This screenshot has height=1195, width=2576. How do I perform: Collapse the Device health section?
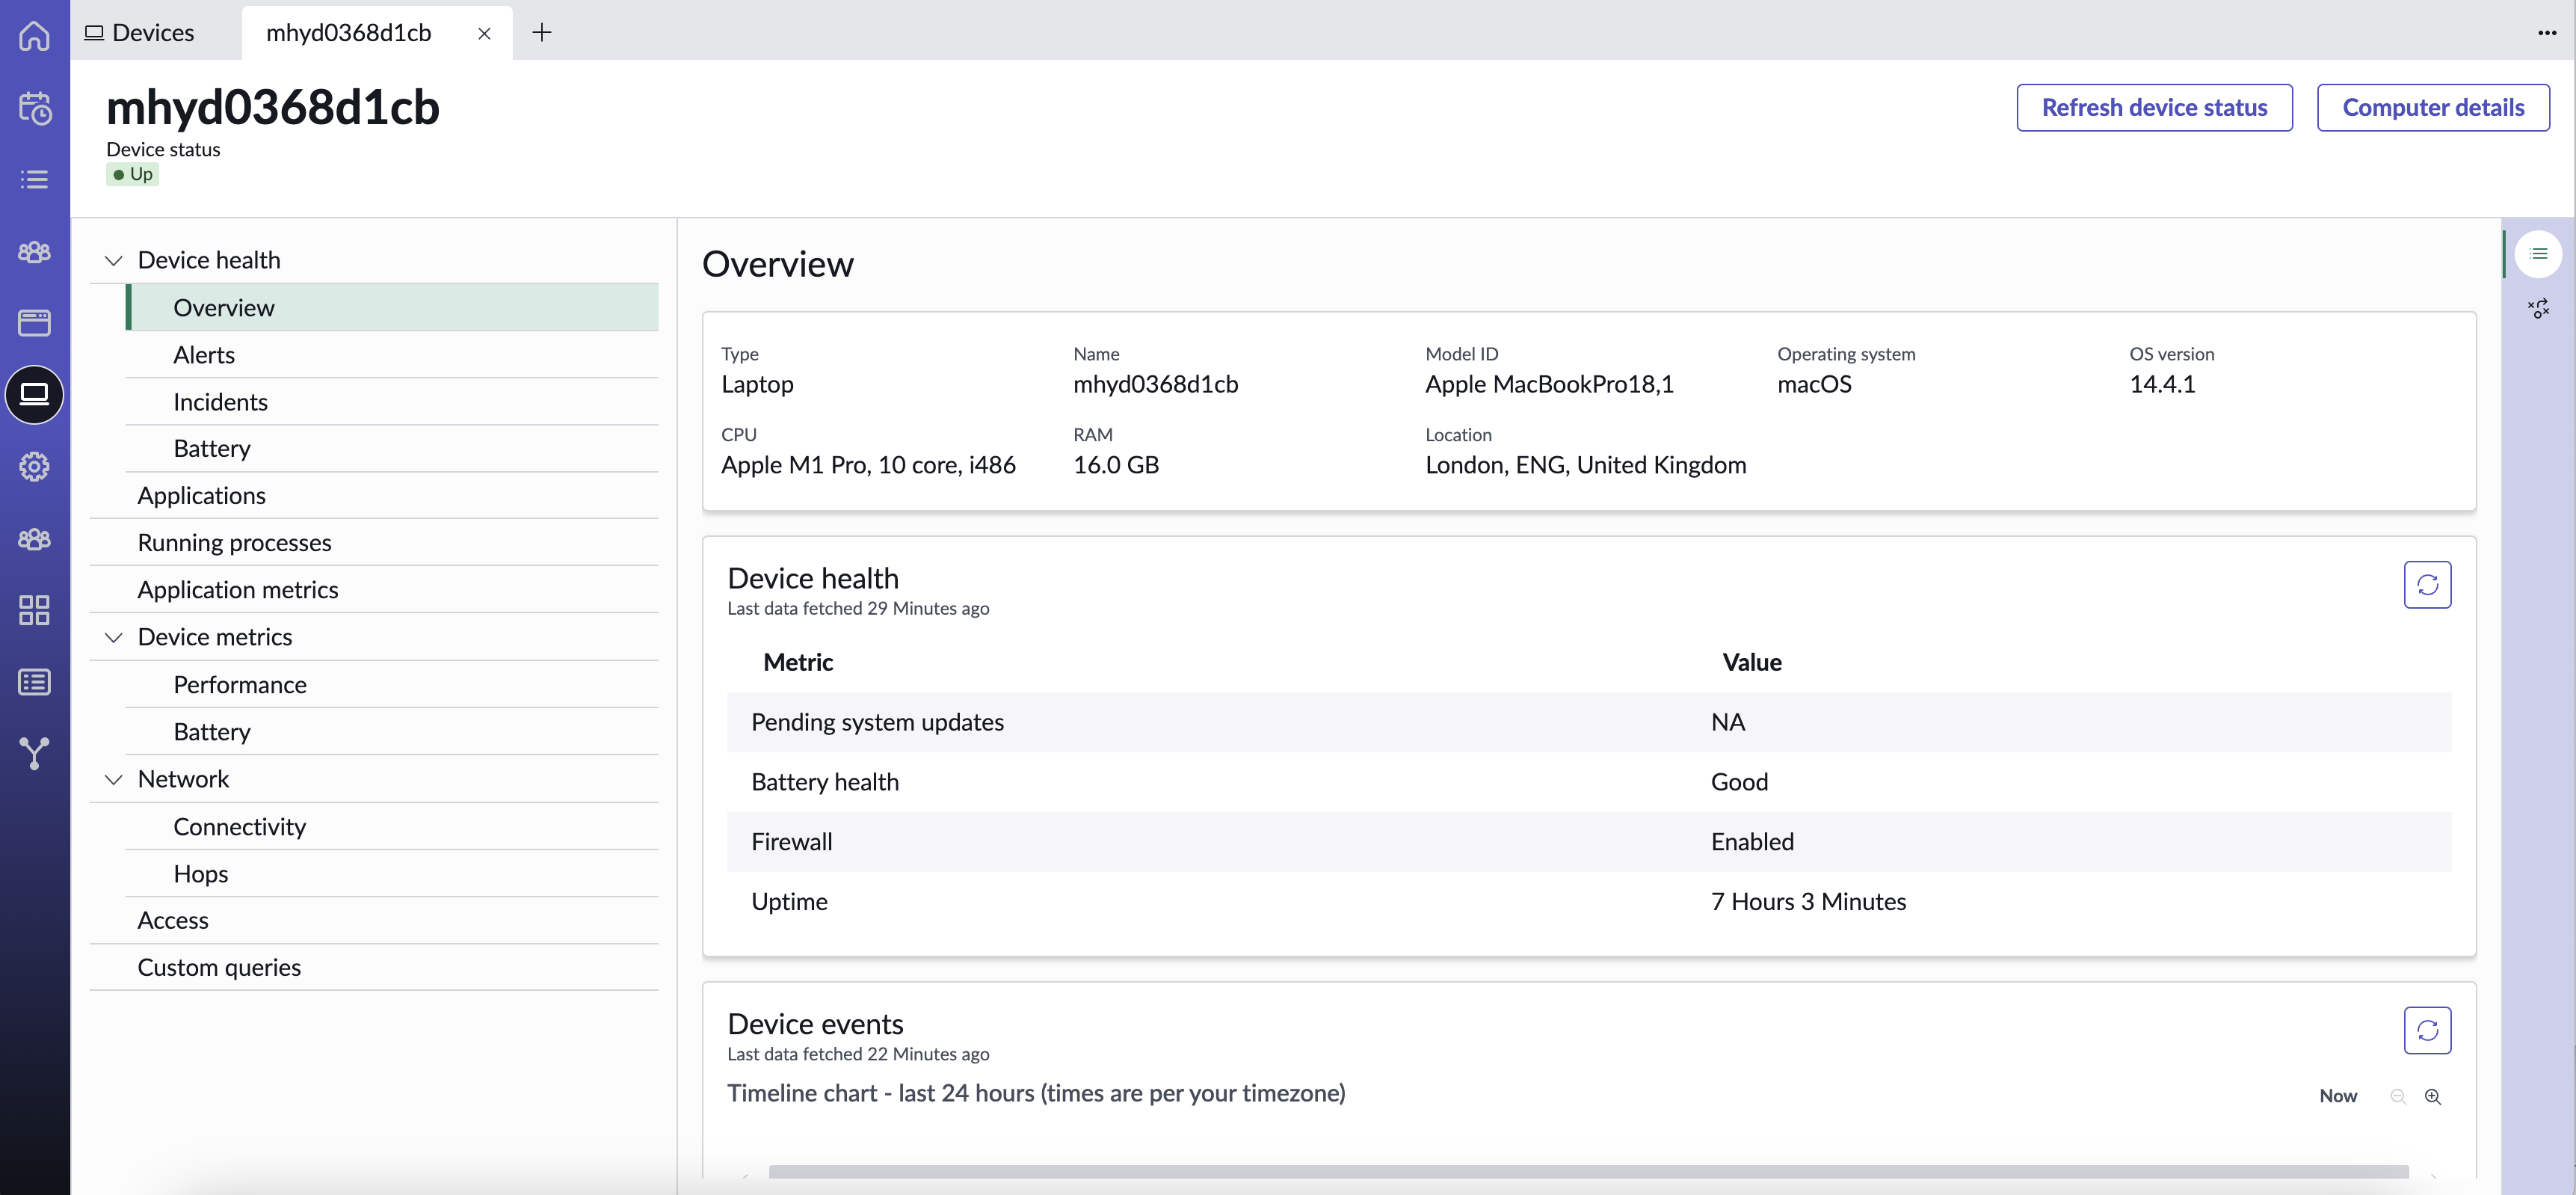tap(113, 260)
